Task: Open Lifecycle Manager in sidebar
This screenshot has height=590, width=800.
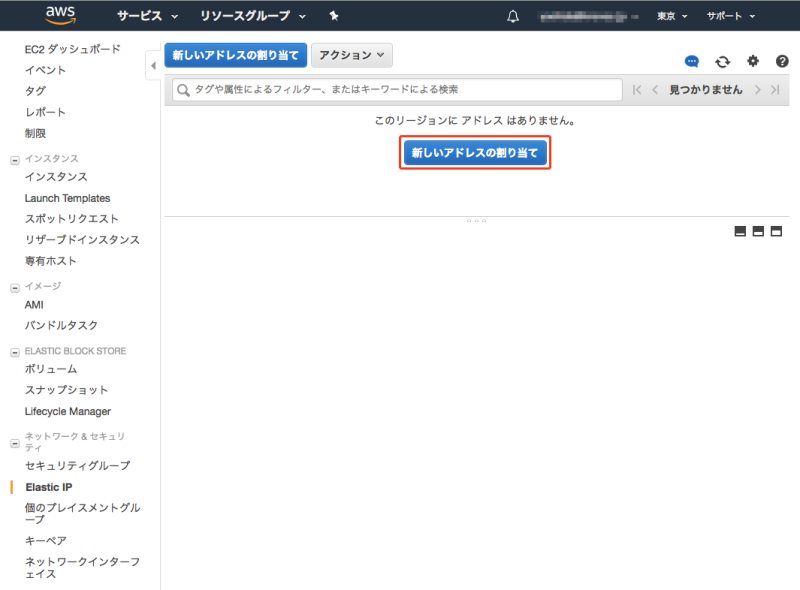Action: [x=68, y=411]
